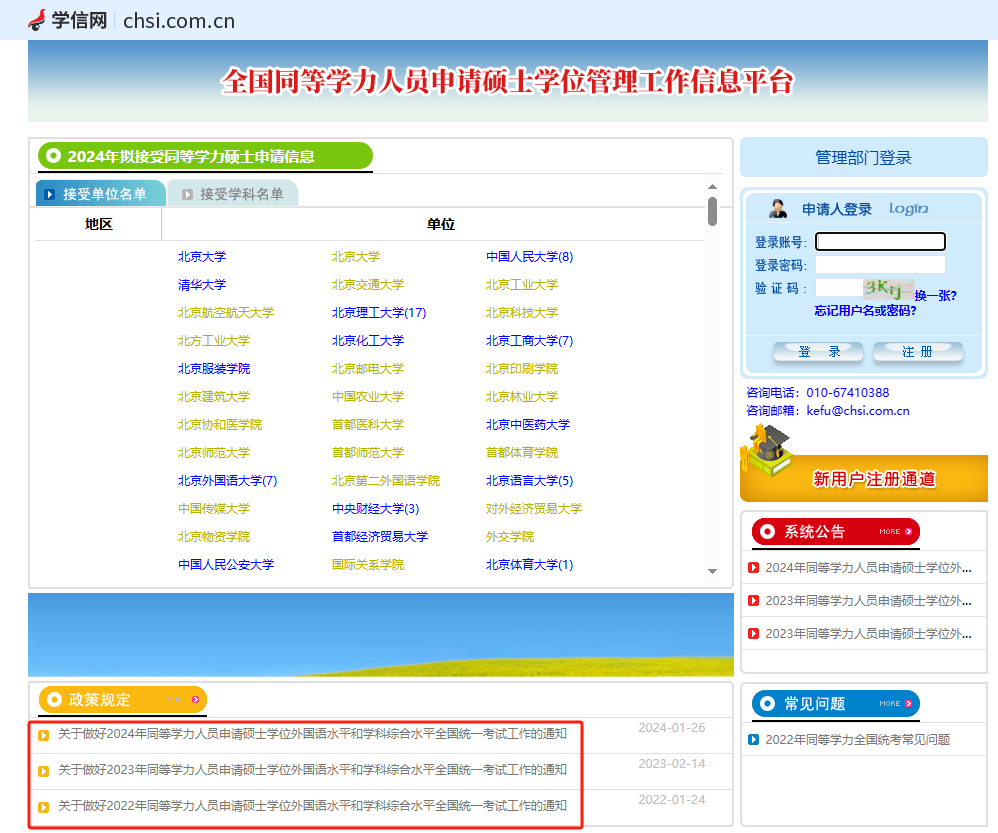
Task: Open 北京语言大学(5) link
Action: coord(529,480)
